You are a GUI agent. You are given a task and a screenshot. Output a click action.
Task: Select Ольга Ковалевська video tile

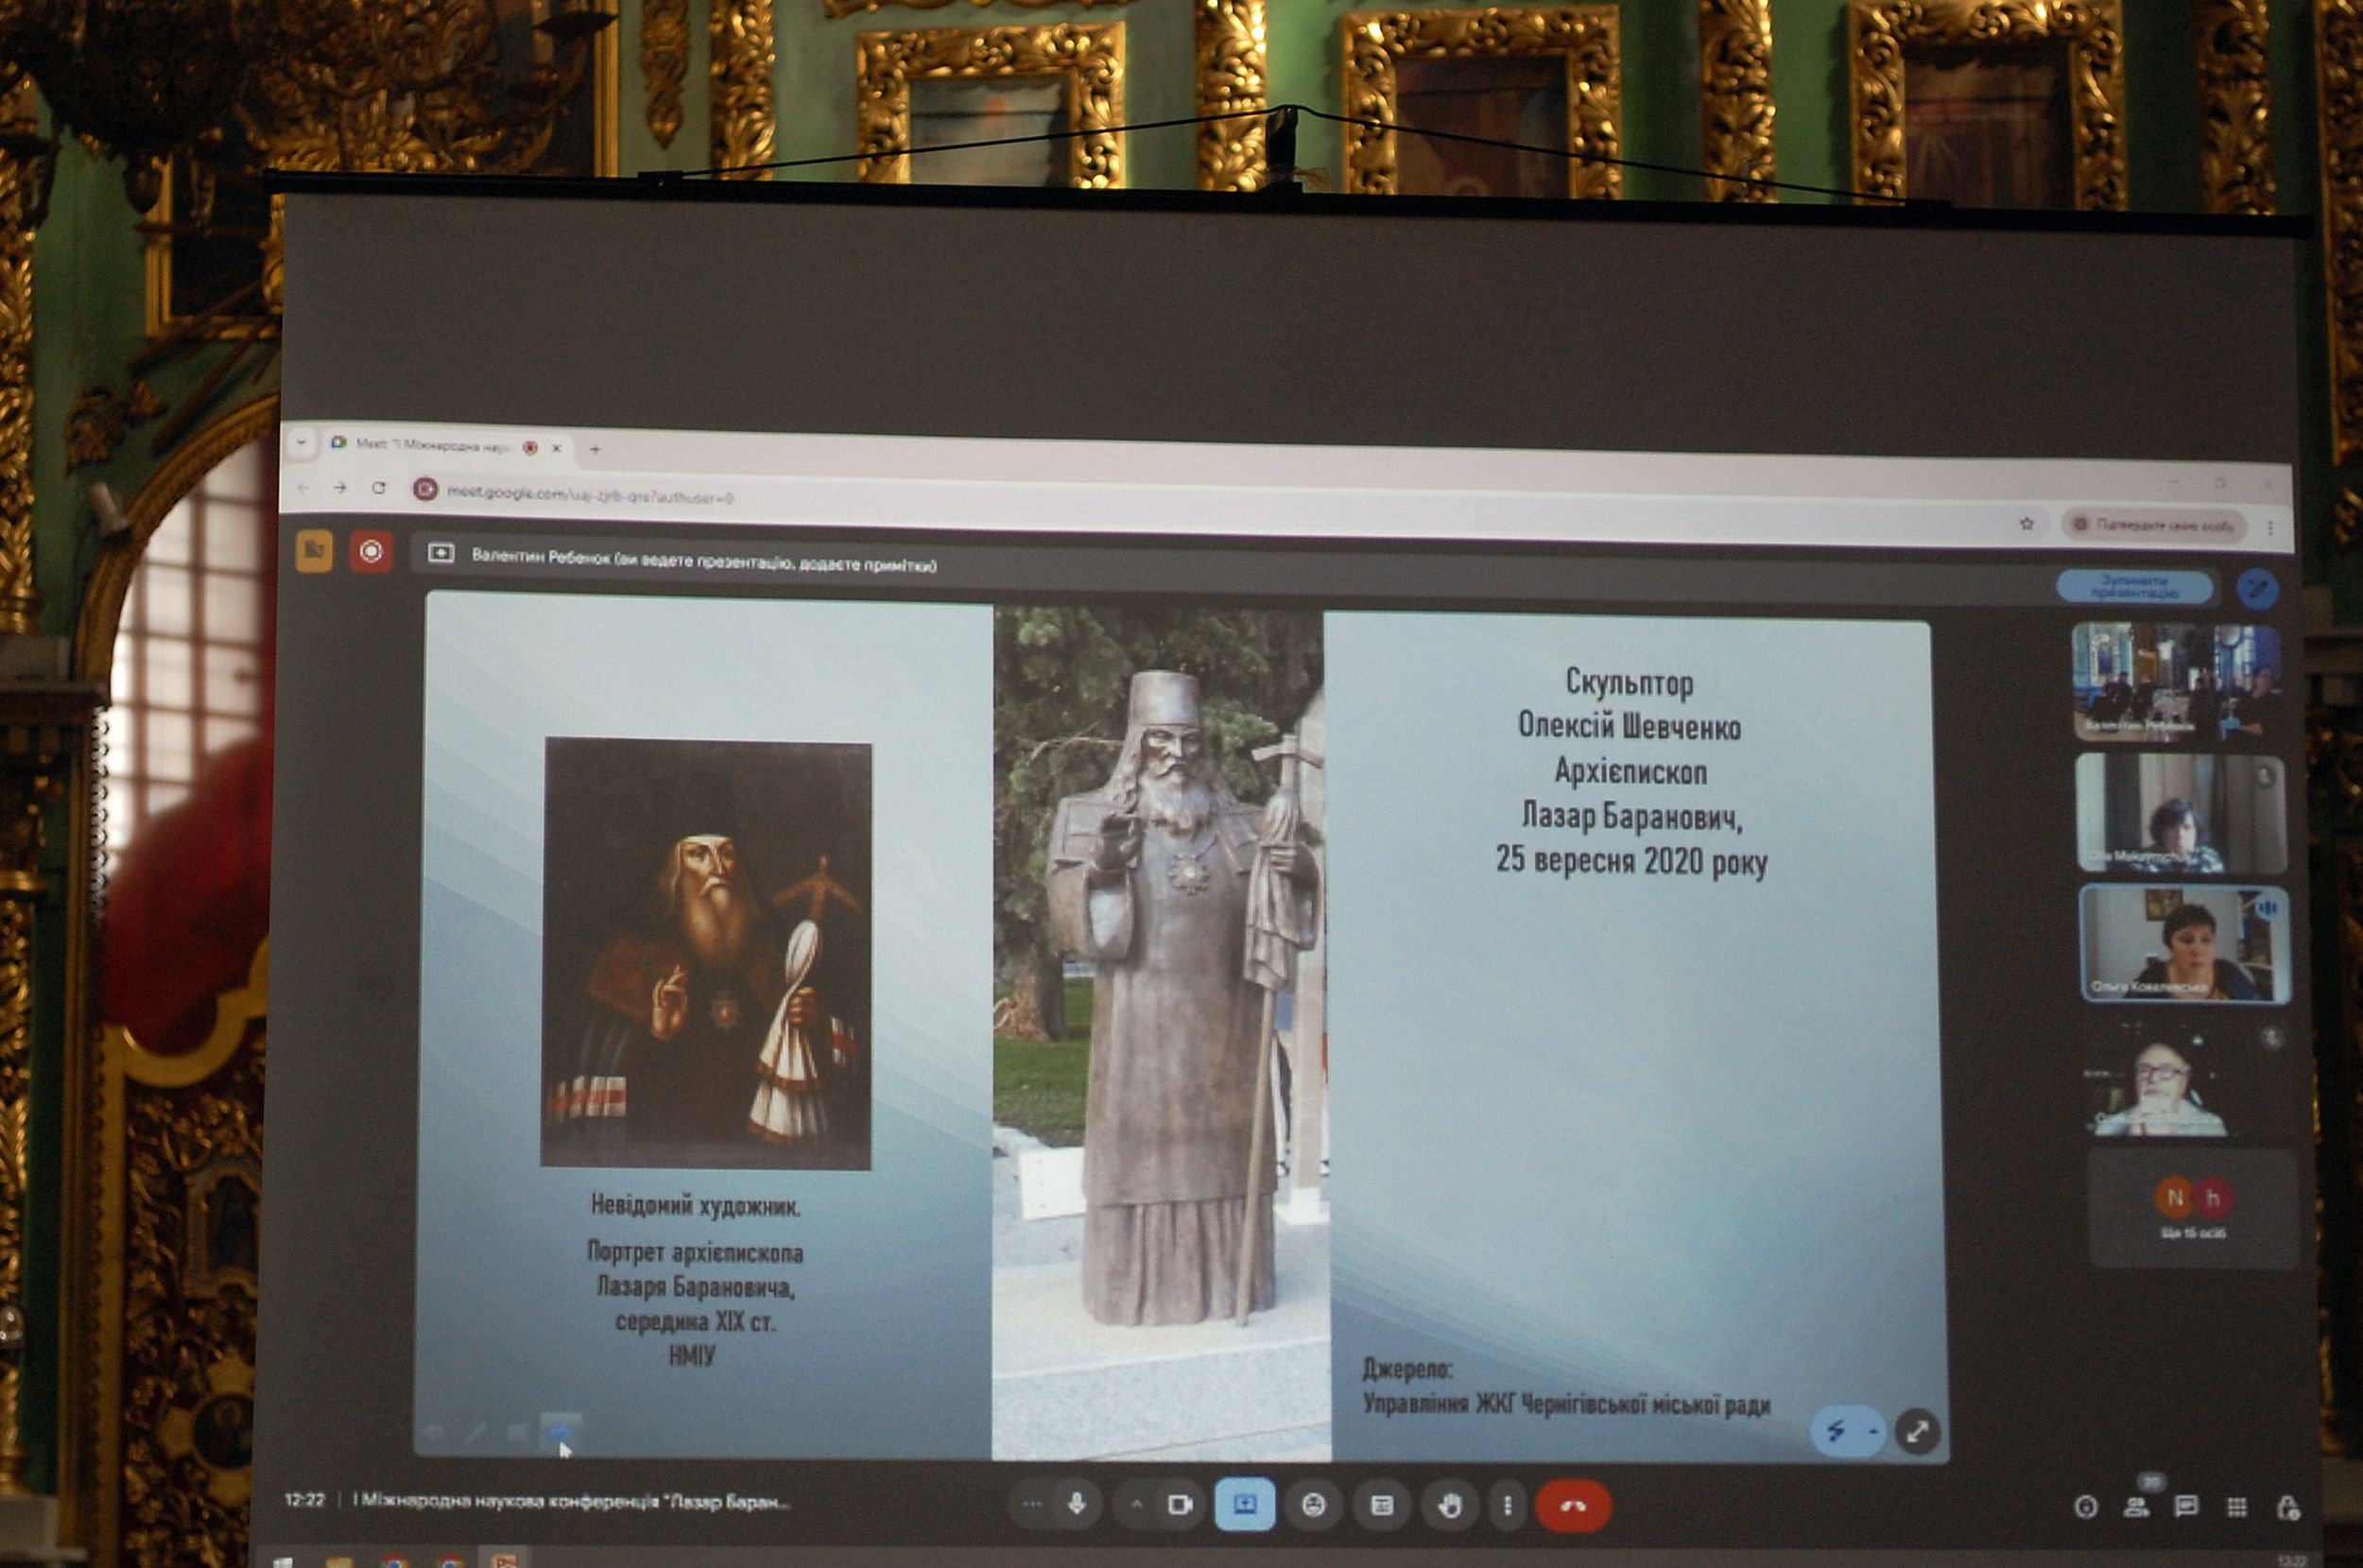pos(2184,943)
